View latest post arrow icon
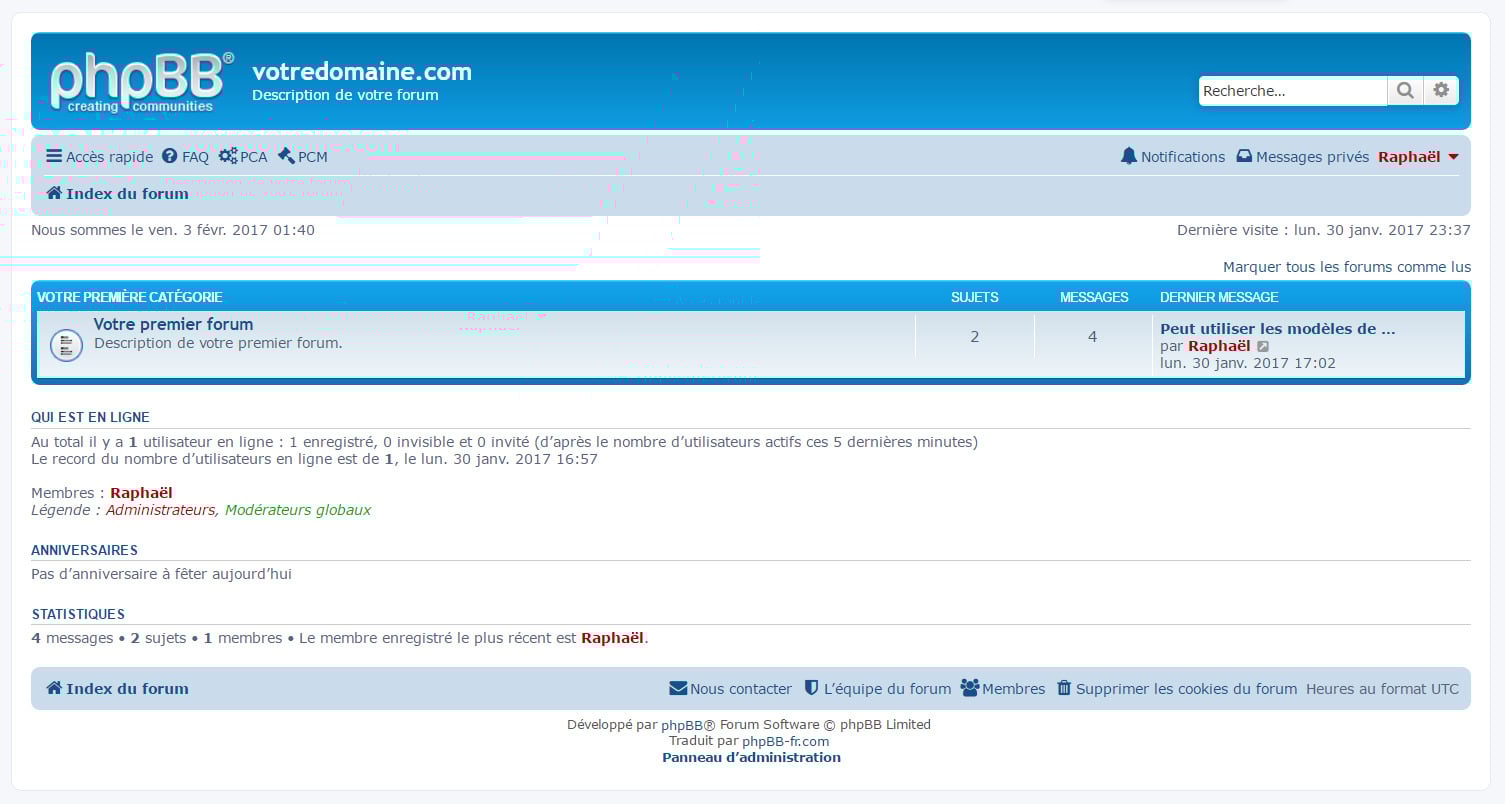The image size is (1505, 804). point(1263,346)
